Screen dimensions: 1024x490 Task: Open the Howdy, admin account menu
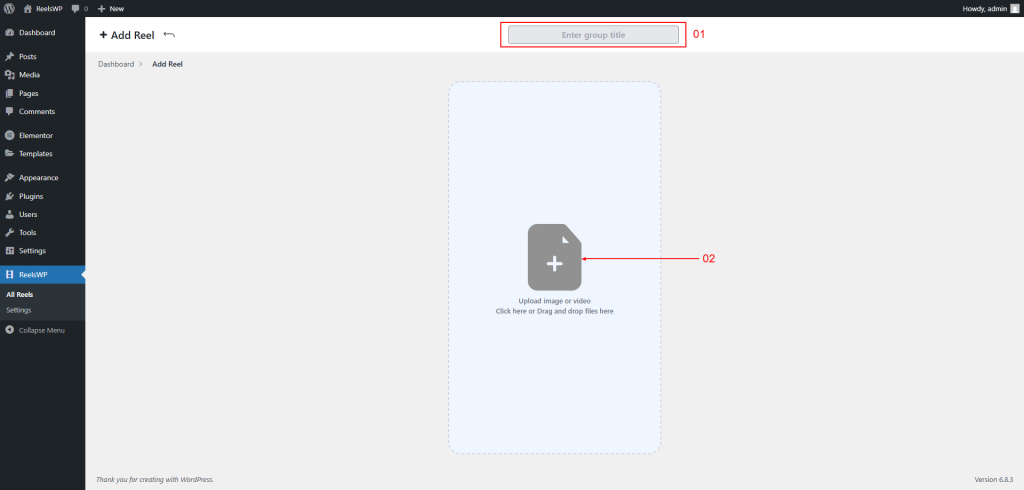point(983,8)
